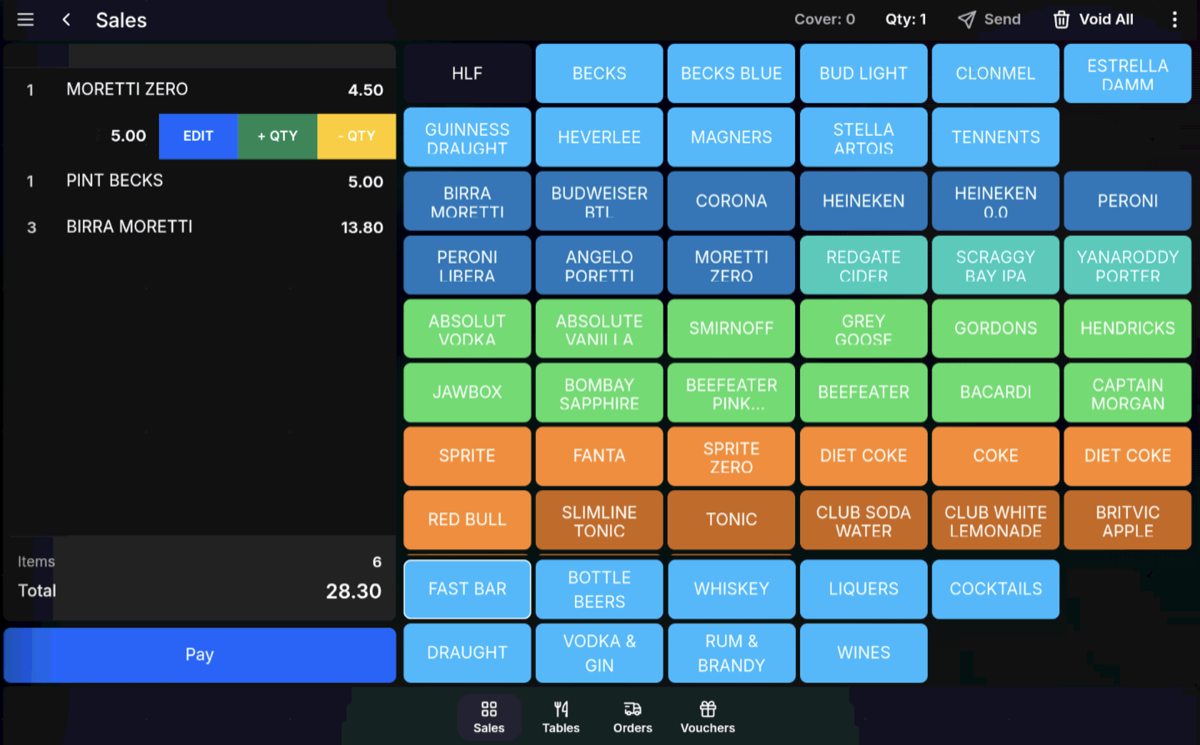Add HLF to the order
The height and width of the screenshot is (745, 1200).
click(467, 74)
